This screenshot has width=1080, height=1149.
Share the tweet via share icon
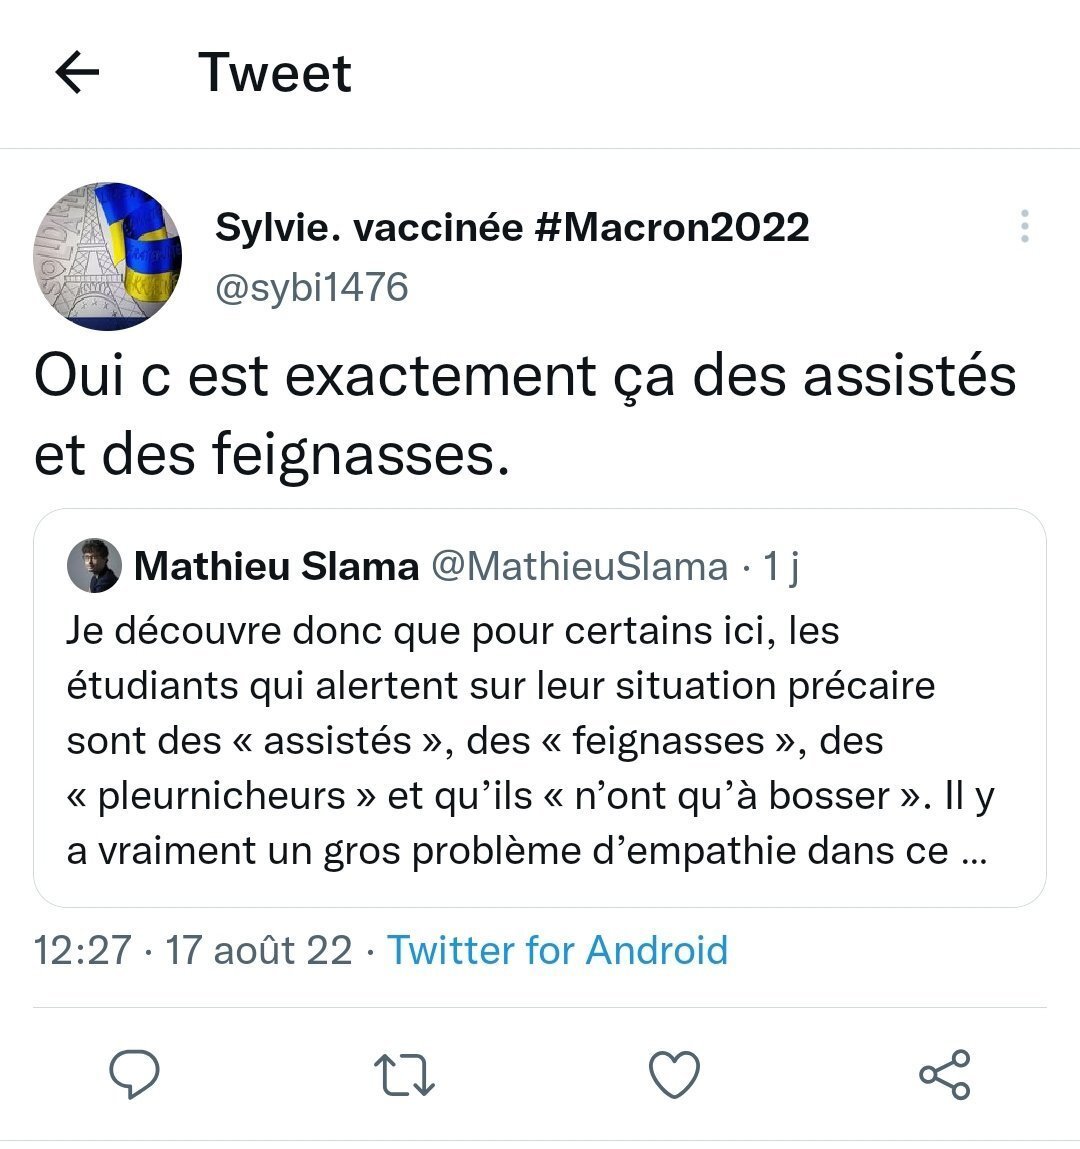pos(944,1074)
